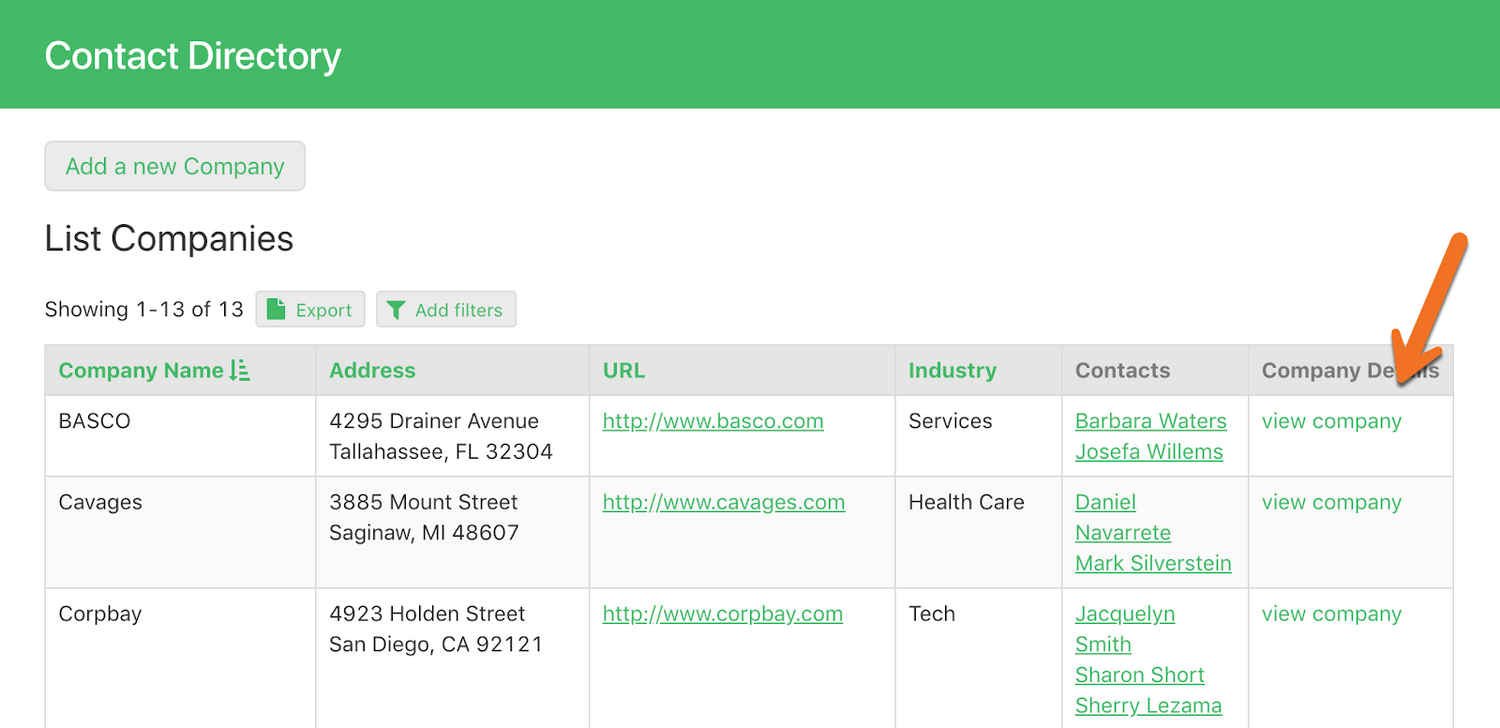Open Daniel Navarrete contact page
This screenshot has height=728, width=1500.
pyautogui.click(x=1122, y=518)
